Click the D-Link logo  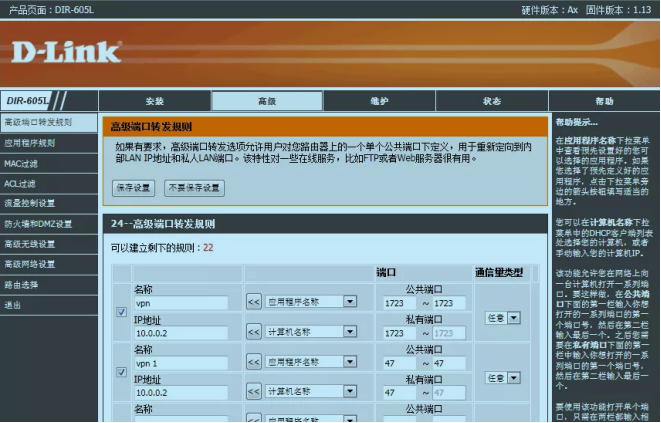(67, 52)
